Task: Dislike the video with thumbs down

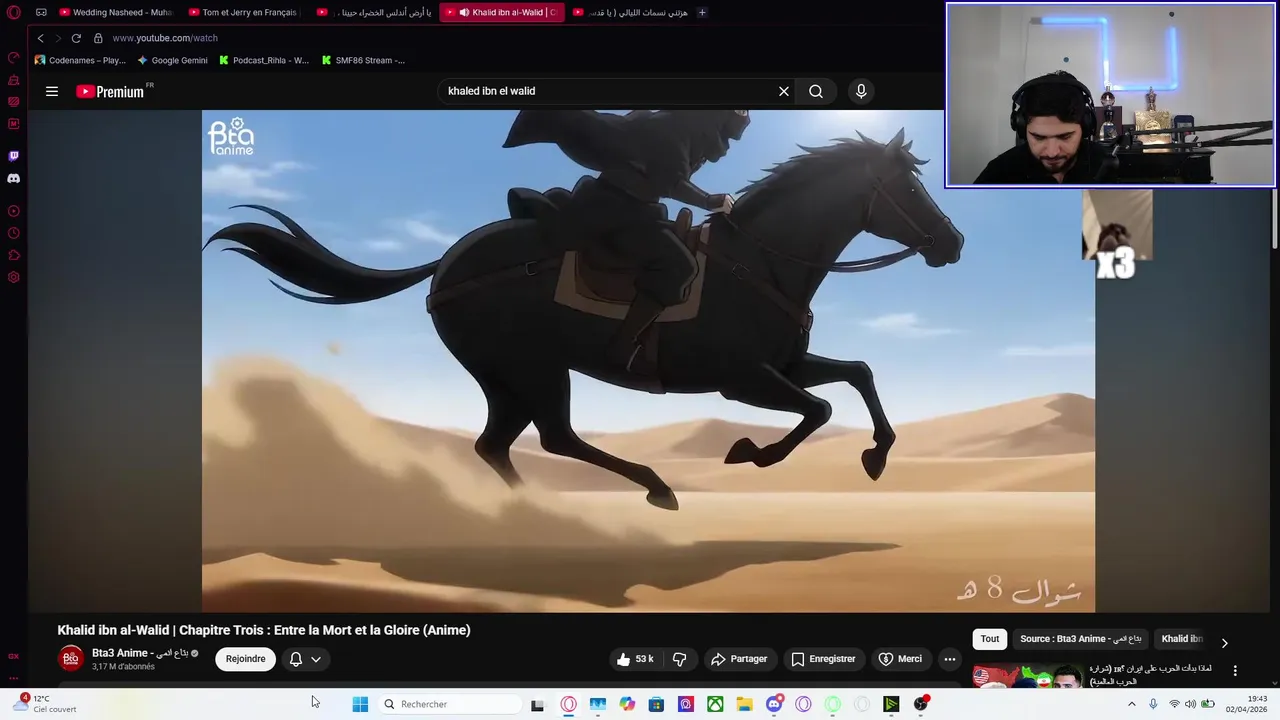Action: pyautogui.click(x=680, y=659)
